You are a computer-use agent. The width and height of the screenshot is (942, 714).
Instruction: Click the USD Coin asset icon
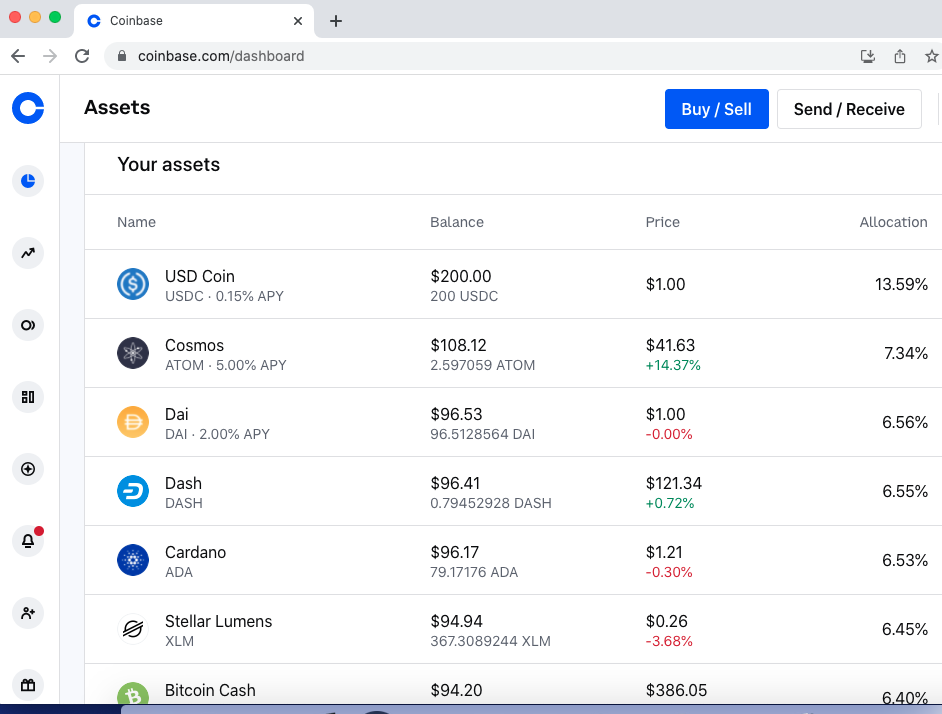pos(133,284)
